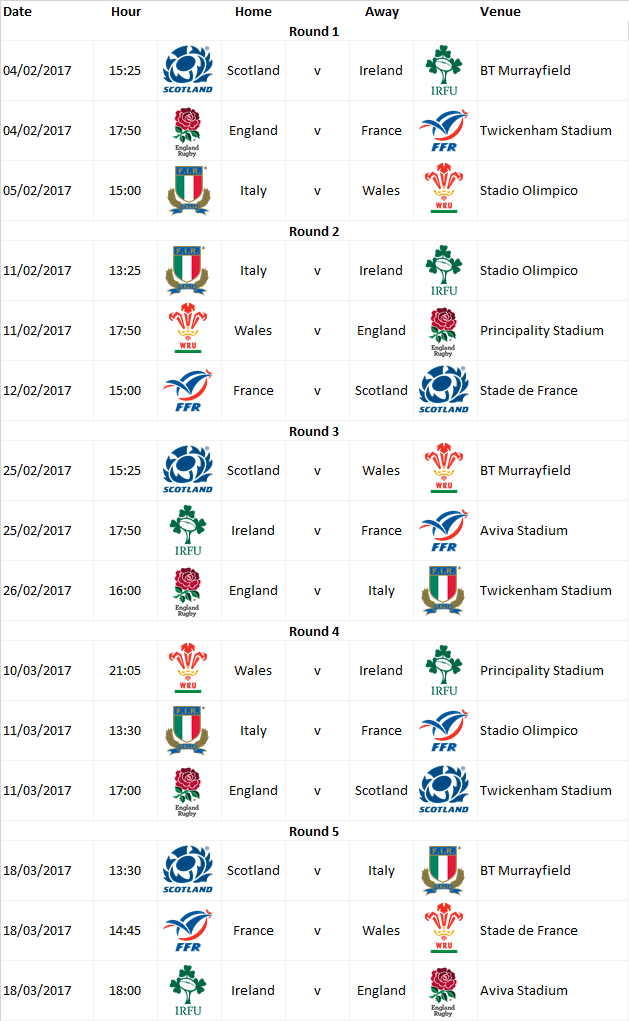The image size is (629, 1021).
Task: Select Principality Stadium cell in Round 4
Action: [541, 671]
